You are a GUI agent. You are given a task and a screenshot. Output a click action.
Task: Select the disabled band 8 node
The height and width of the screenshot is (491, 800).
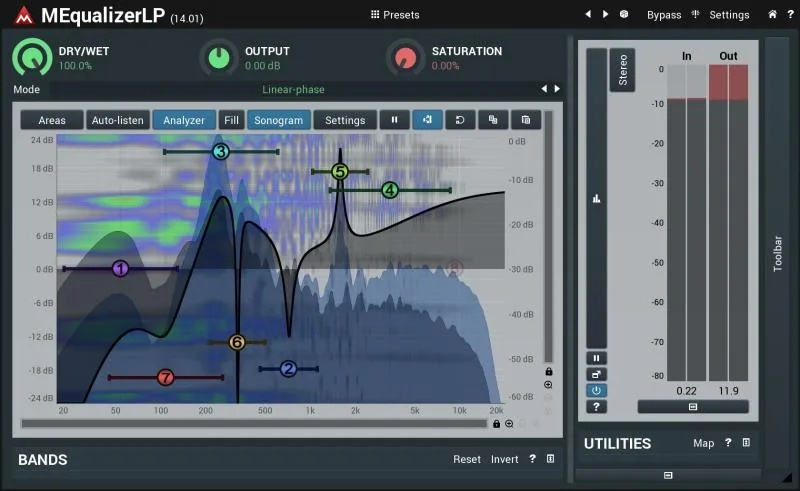[455, 268]
